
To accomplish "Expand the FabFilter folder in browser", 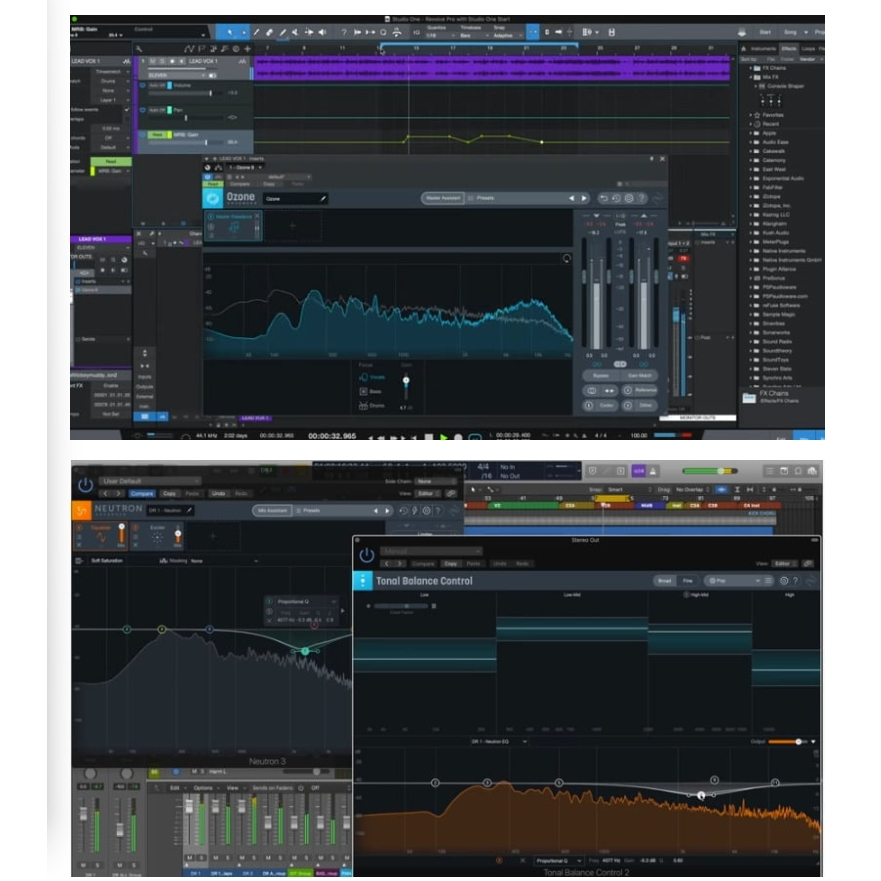I will (751, 188).
